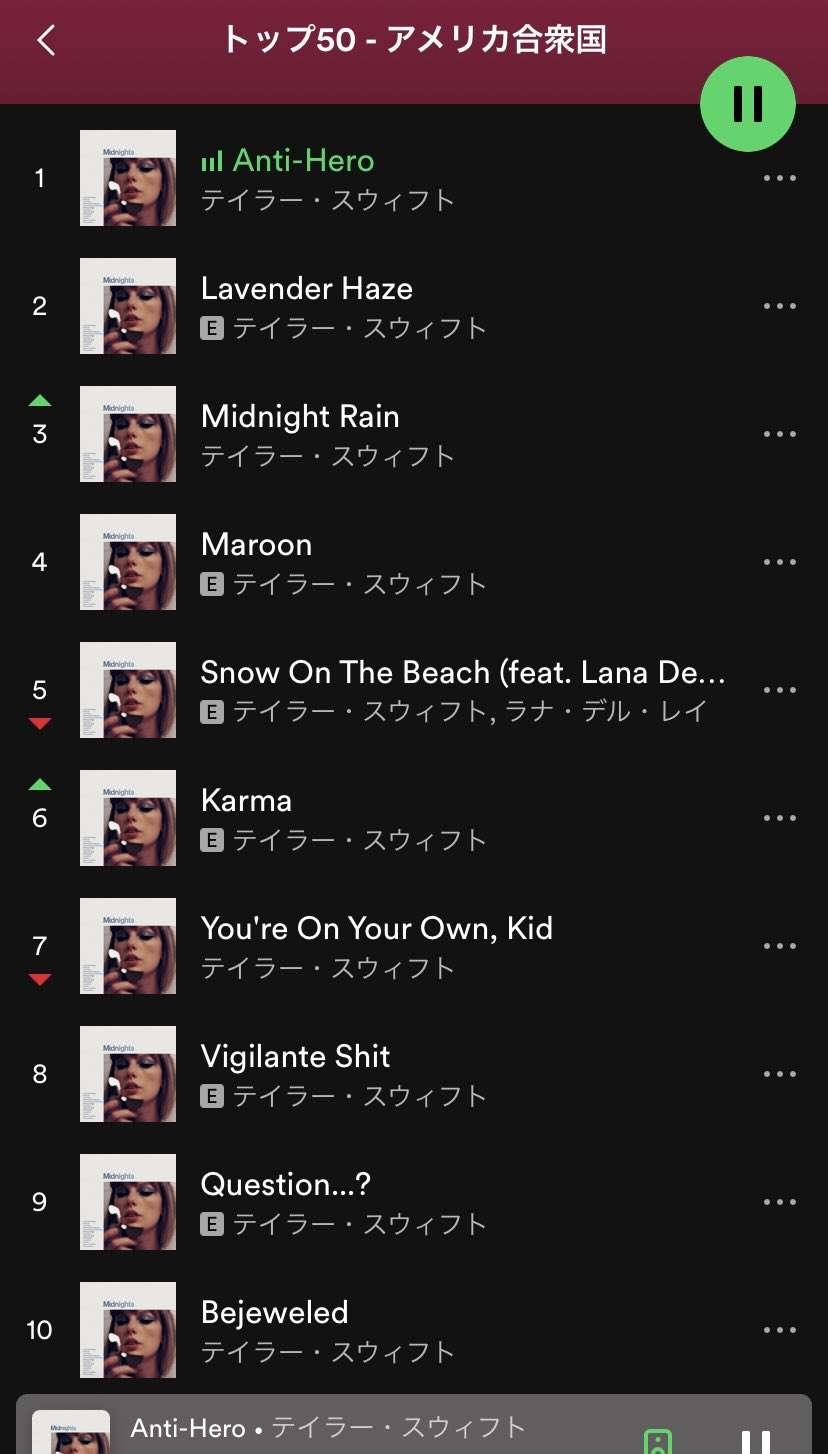Tap the back arrow in header
The width and height of the screenshot is (828, 1454).
(x=46, y=41)
